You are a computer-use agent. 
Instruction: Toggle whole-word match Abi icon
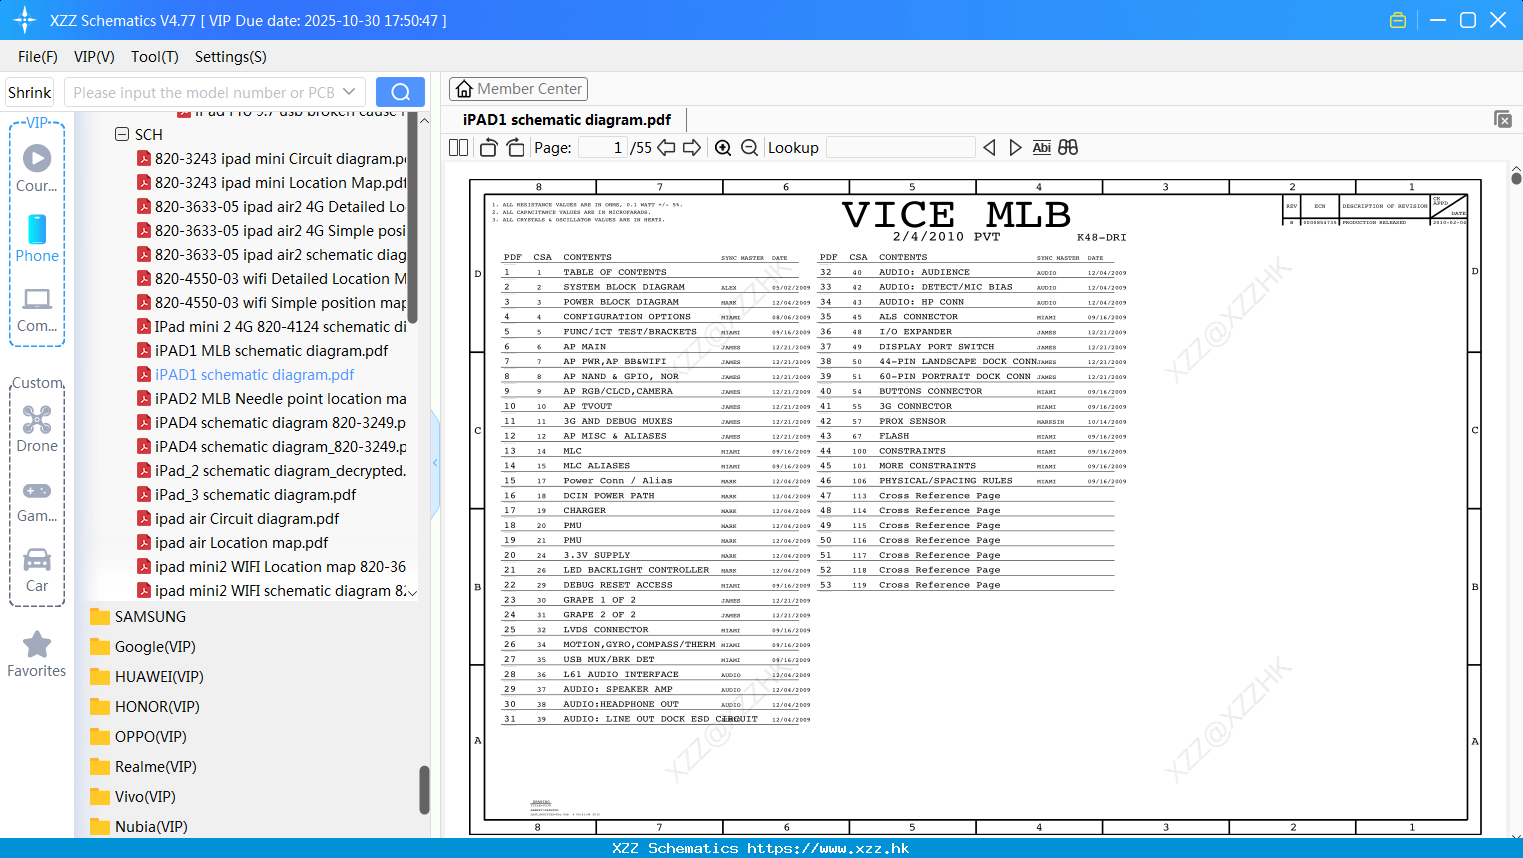[x=1041, y=148]
